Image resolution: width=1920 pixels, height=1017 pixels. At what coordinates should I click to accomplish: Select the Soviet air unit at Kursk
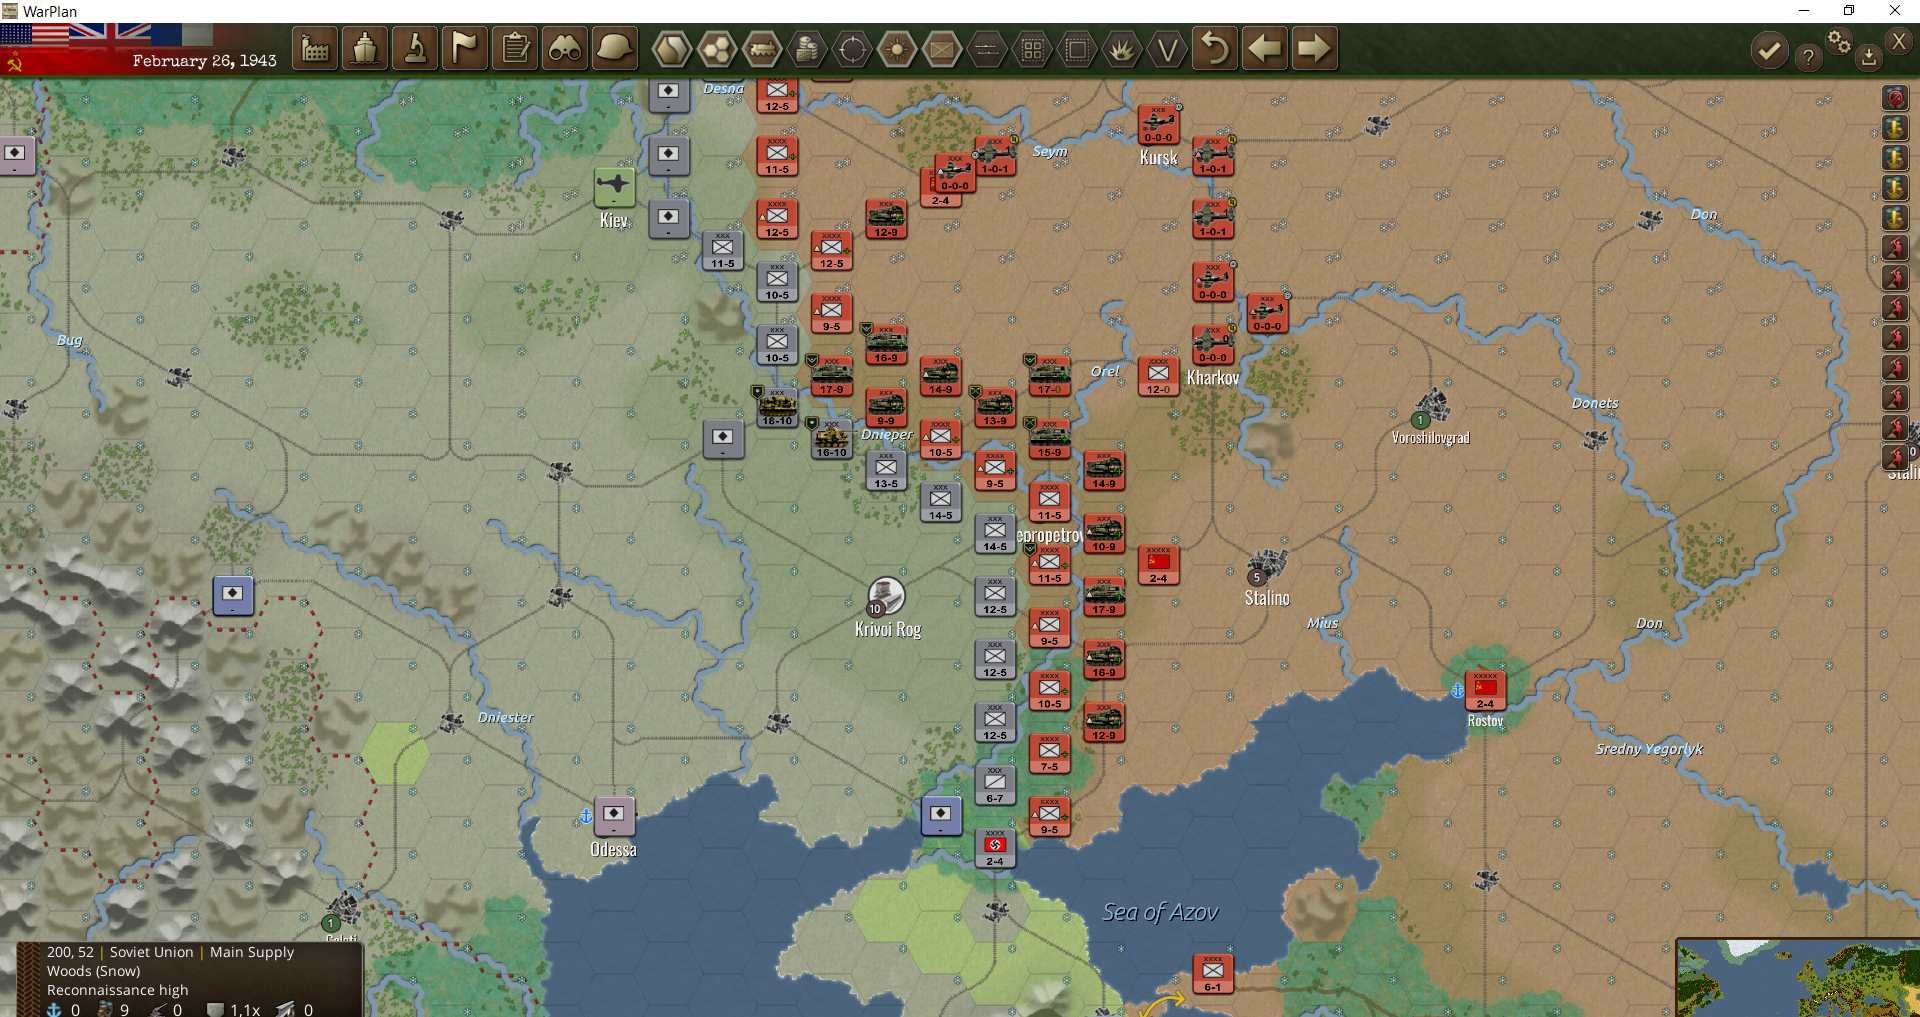pyautogui.click(x=1158, y=125)
